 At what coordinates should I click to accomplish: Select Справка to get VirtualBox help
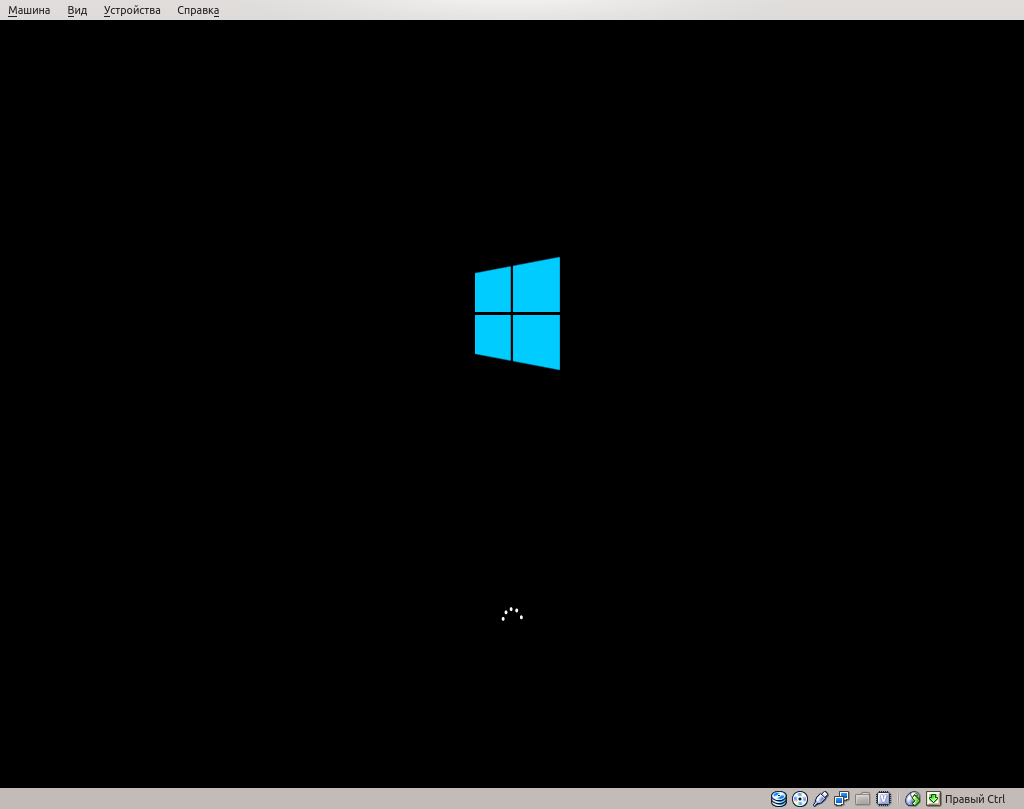(x=197, y=10)
